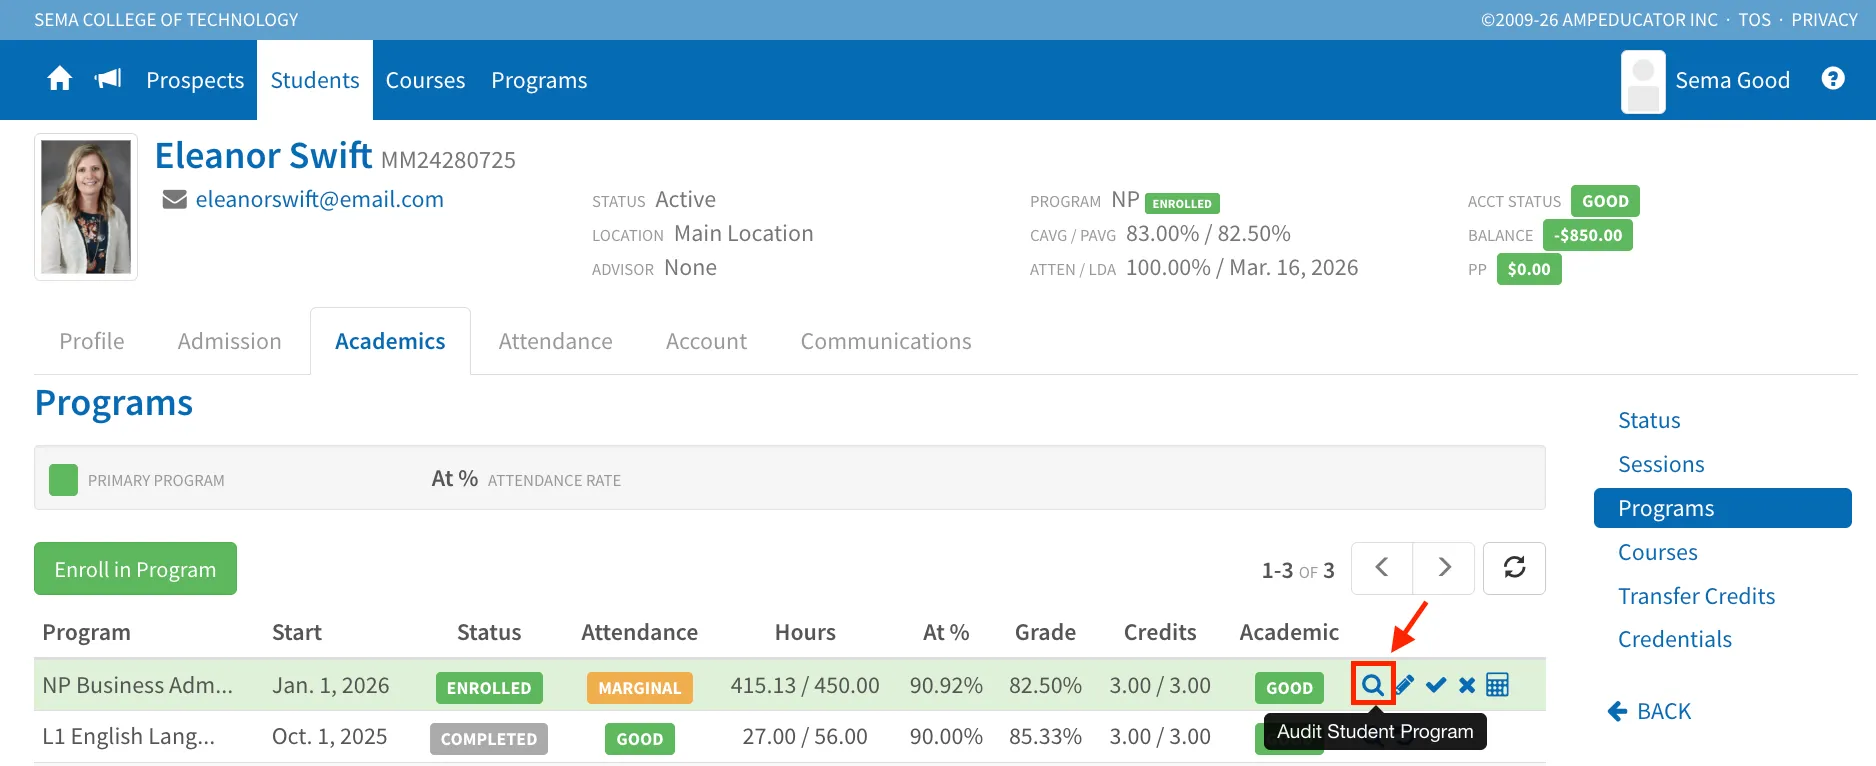Click the Sema Good user avatar

[x=1643, y=81]
